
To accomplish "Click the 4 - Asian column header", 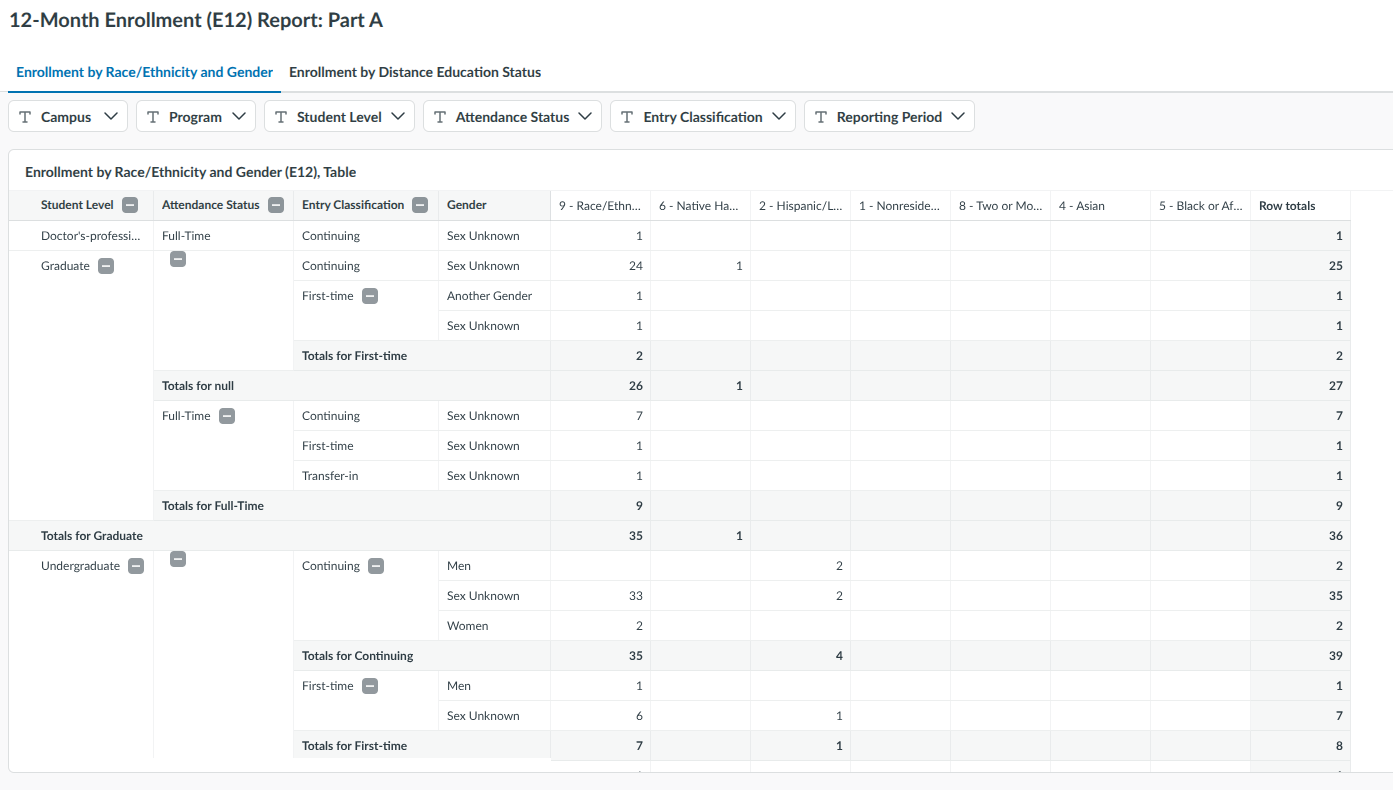I will coord(1100,206).
